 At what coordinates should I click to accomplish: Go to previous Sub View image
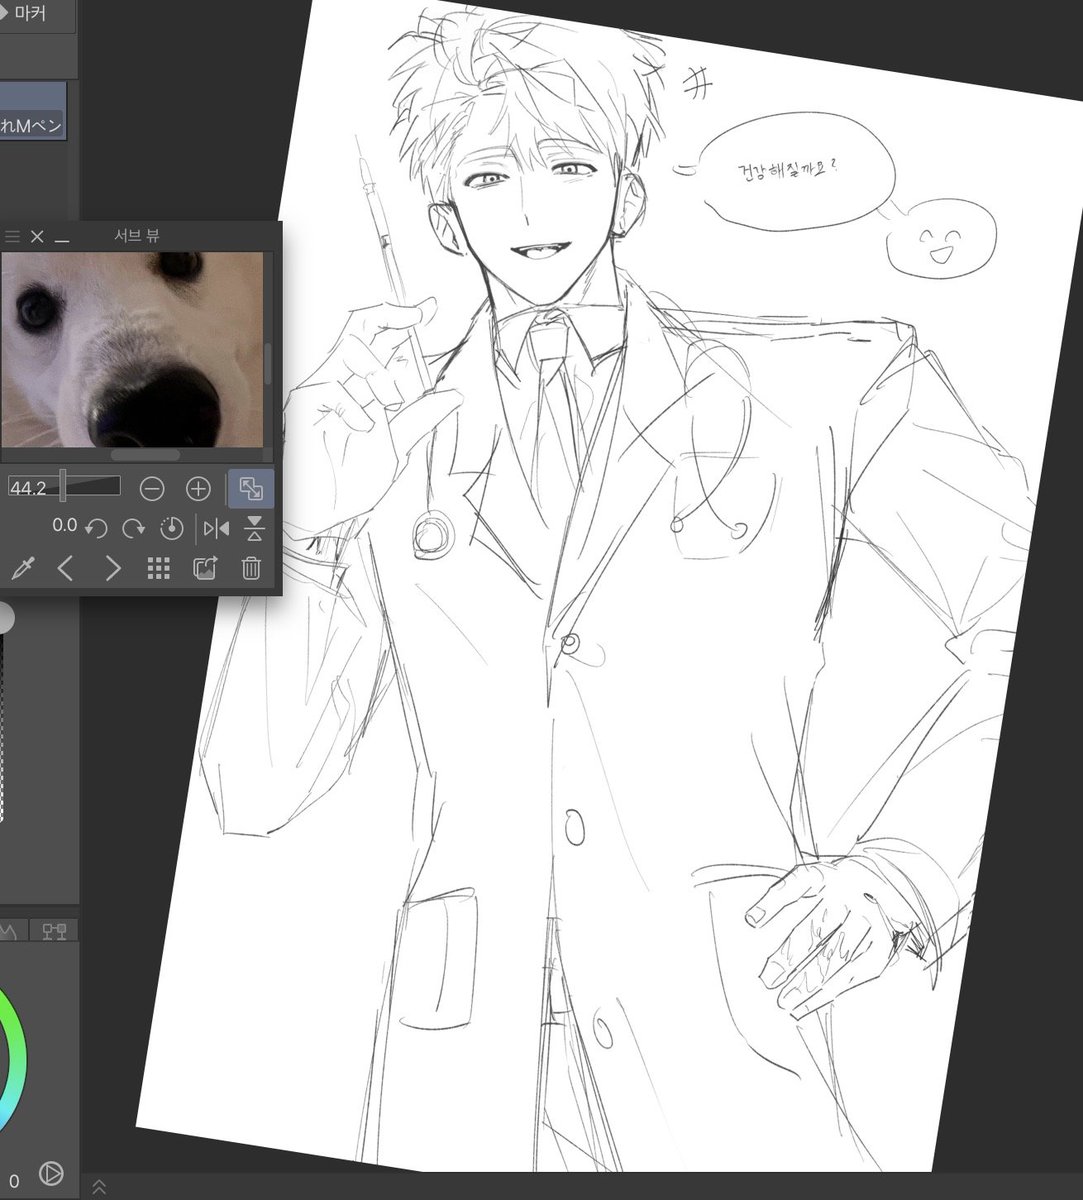tap(66, 569)
